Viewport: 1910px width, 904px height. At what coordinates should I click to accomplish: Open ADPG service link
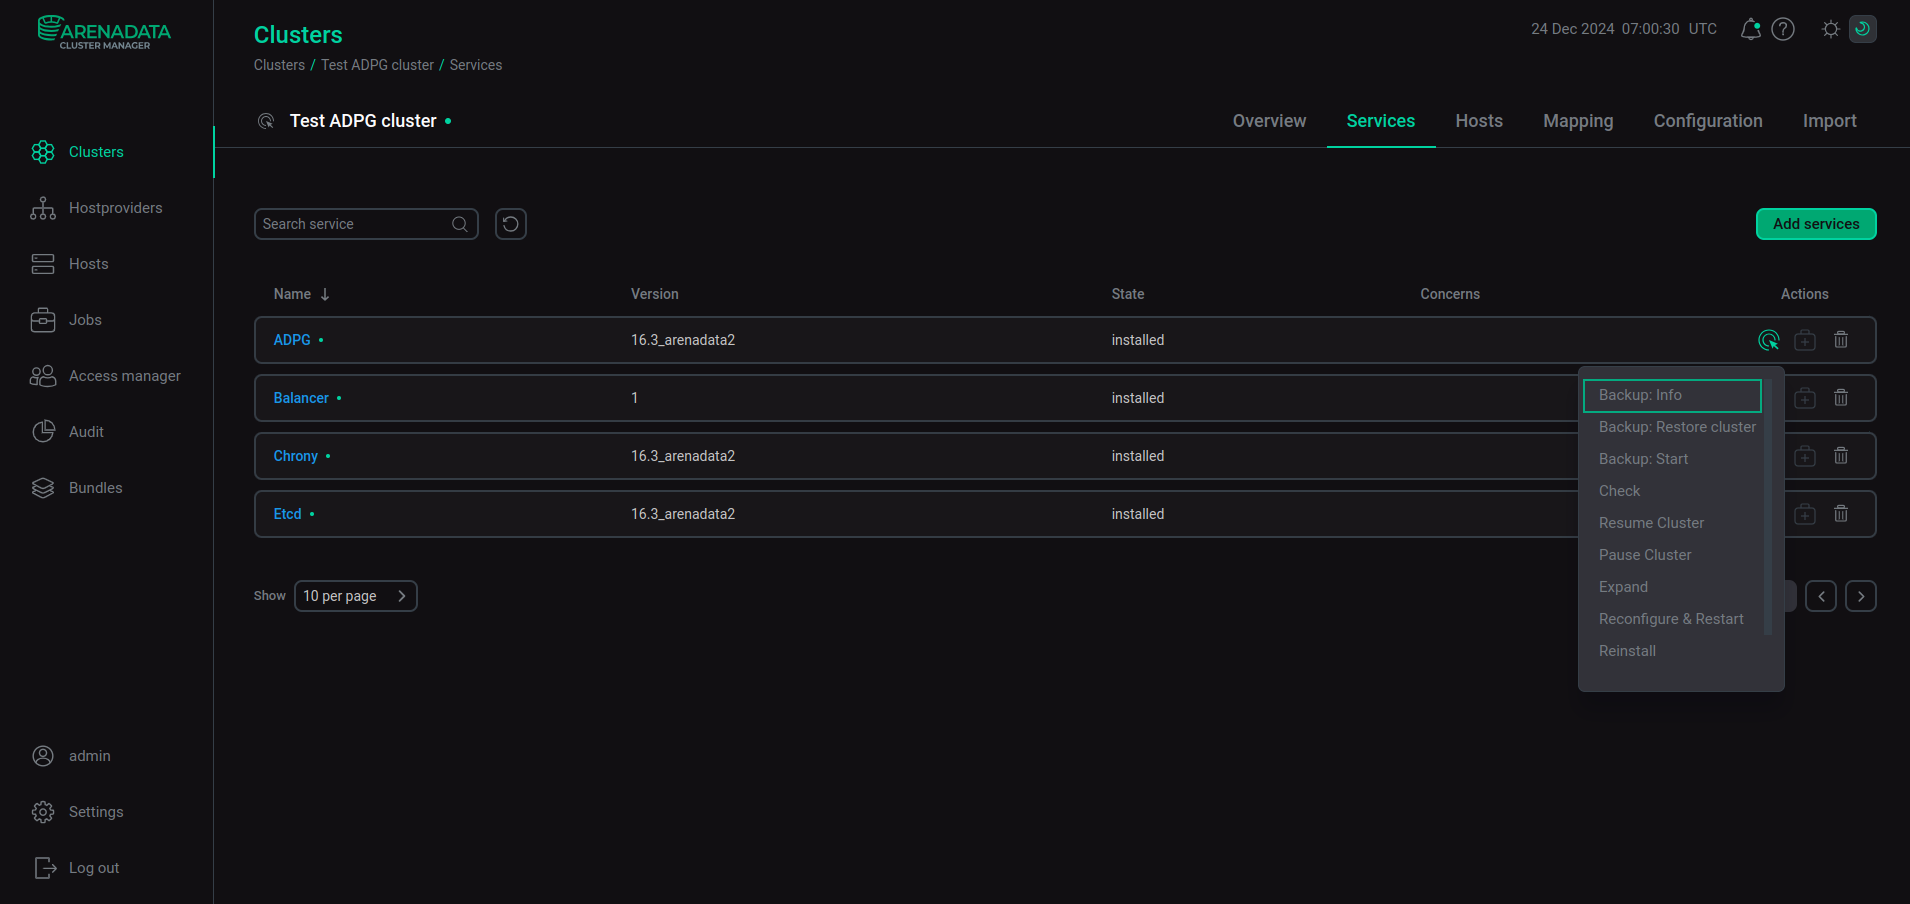(x=292, y=340)
